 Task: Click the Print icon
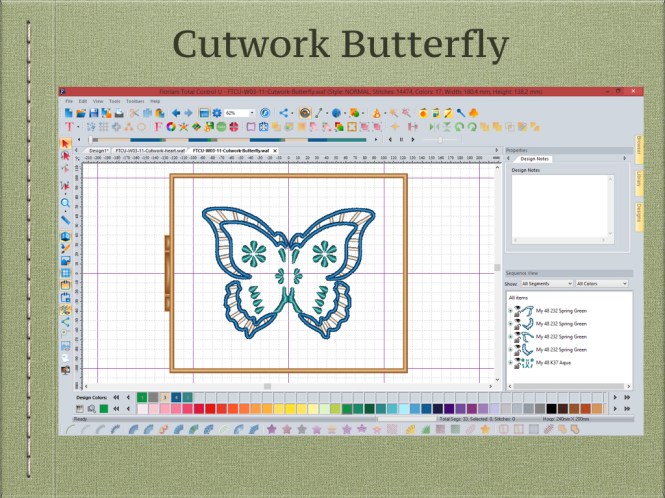[x=119, y=113]
